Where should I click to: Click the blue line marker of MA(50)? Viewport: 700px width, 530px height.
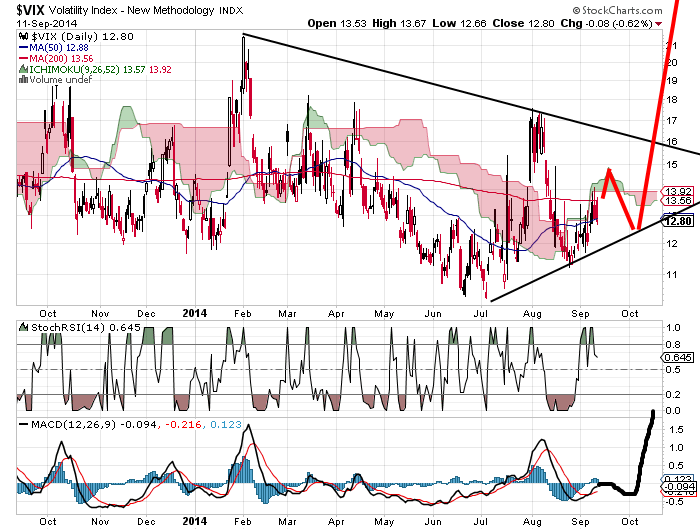click(24, 47)
